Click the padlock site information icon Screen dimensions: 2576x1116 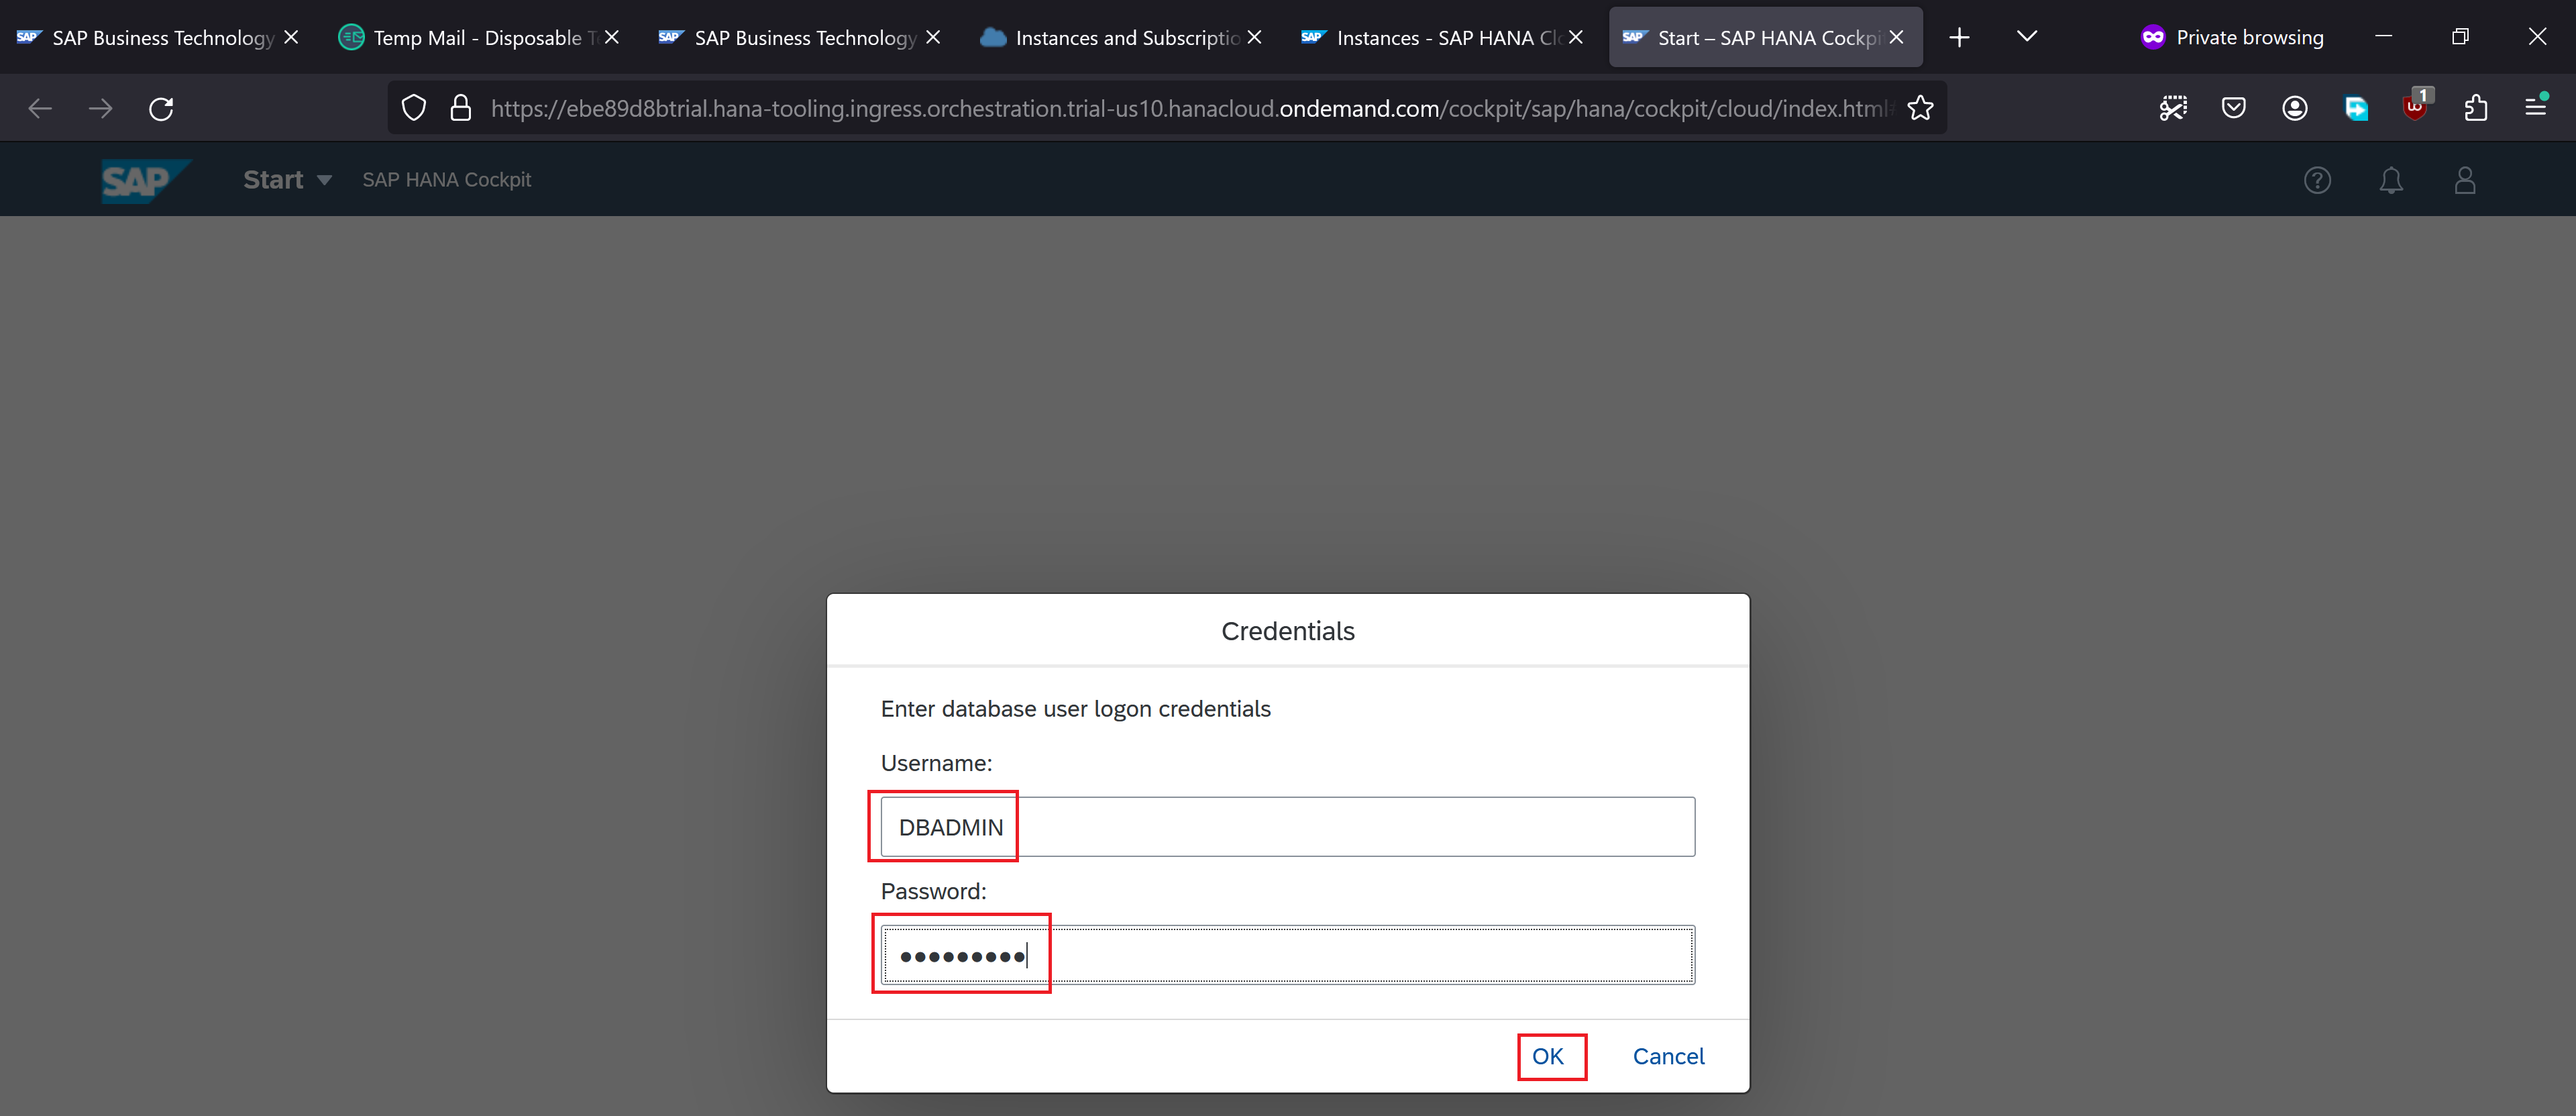460,108
